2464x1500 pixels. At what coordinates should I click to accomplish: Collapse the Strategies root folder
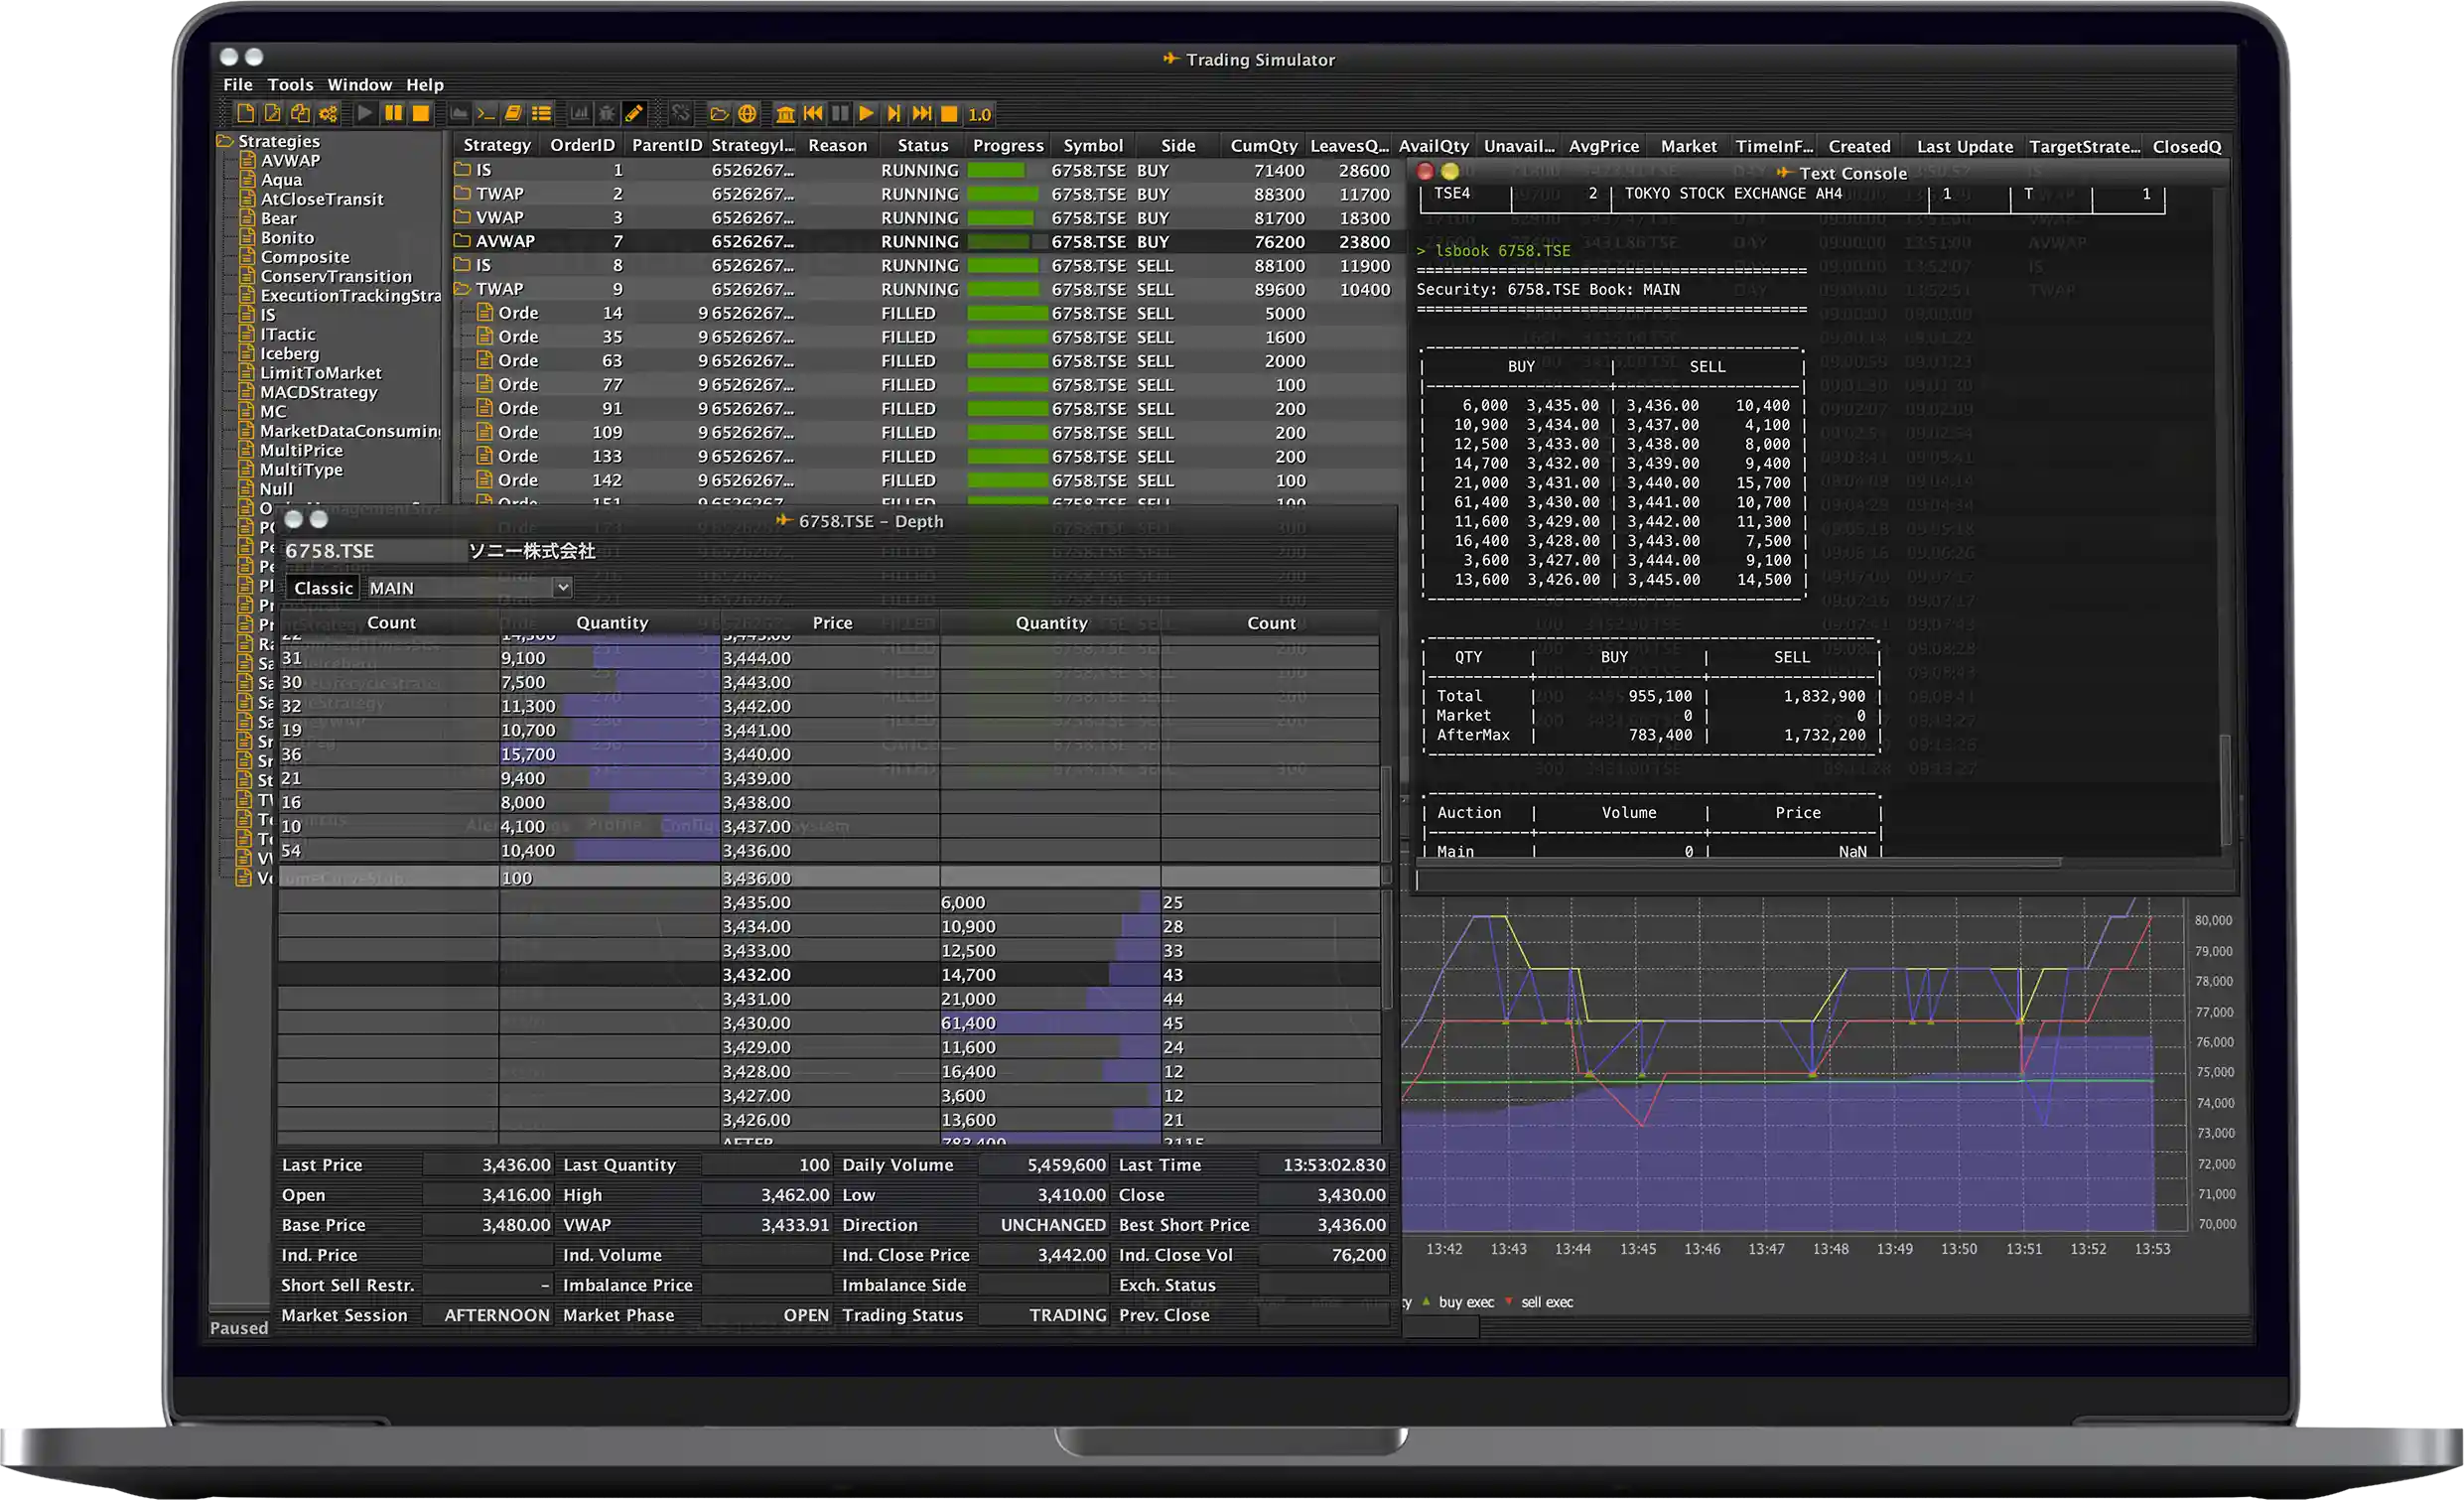point(225,141)
